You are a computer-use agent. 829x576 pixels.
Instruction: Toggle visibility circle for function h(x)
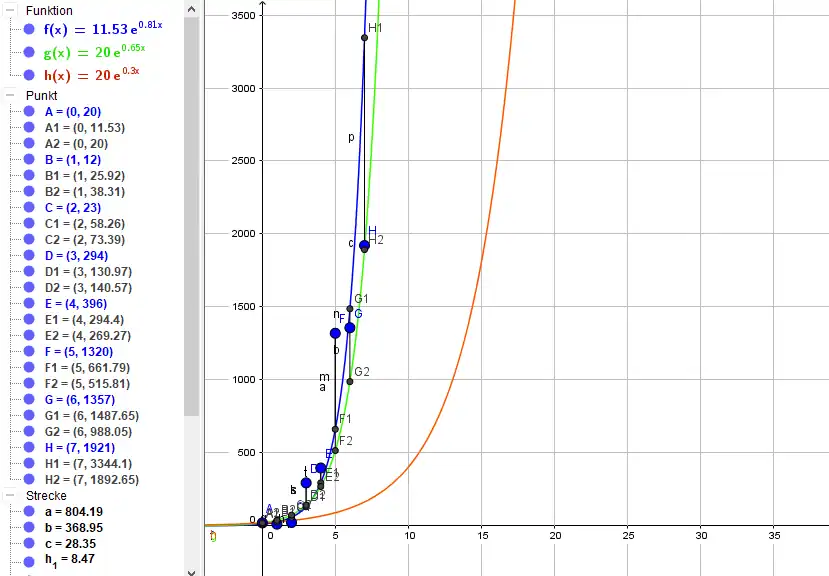[x=30, y=75]
